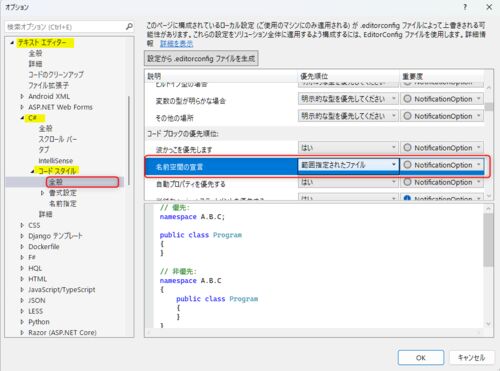The width and height of the screenshot is (500, 371).
Task: Open preference dropdown for その他の場所
Action: tap(348, 116)
